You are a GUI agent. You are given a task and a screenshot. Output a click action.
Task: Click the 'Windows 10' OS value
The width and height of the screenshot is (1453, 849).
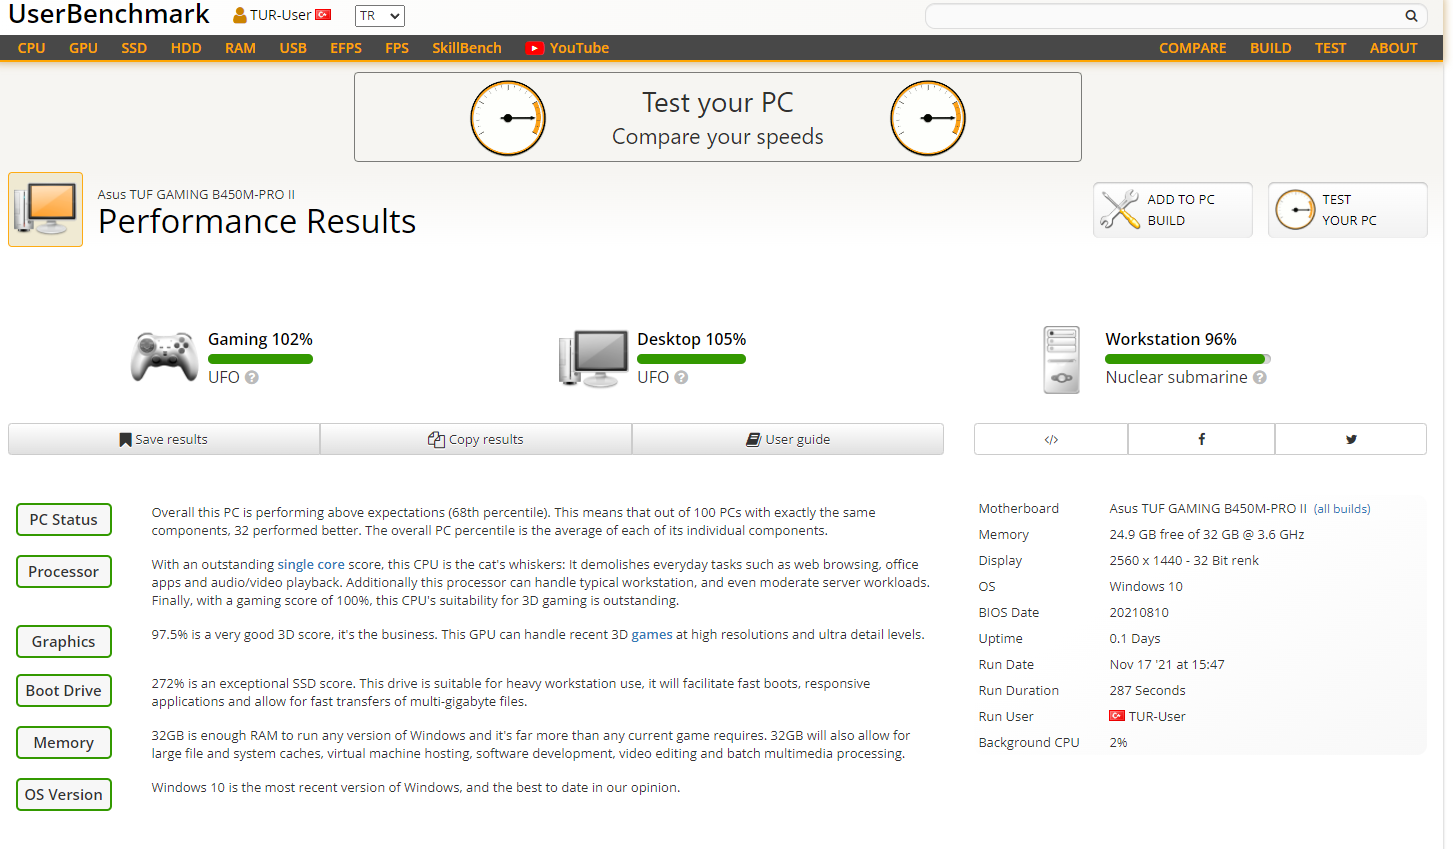[1146, 587]
